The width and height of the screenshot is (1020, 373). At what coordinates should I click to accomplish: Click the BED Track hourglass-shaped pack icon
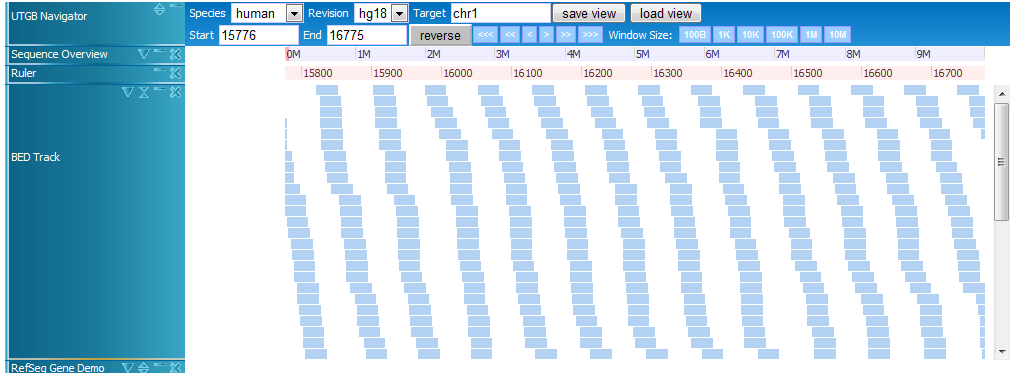coord(144,92)
